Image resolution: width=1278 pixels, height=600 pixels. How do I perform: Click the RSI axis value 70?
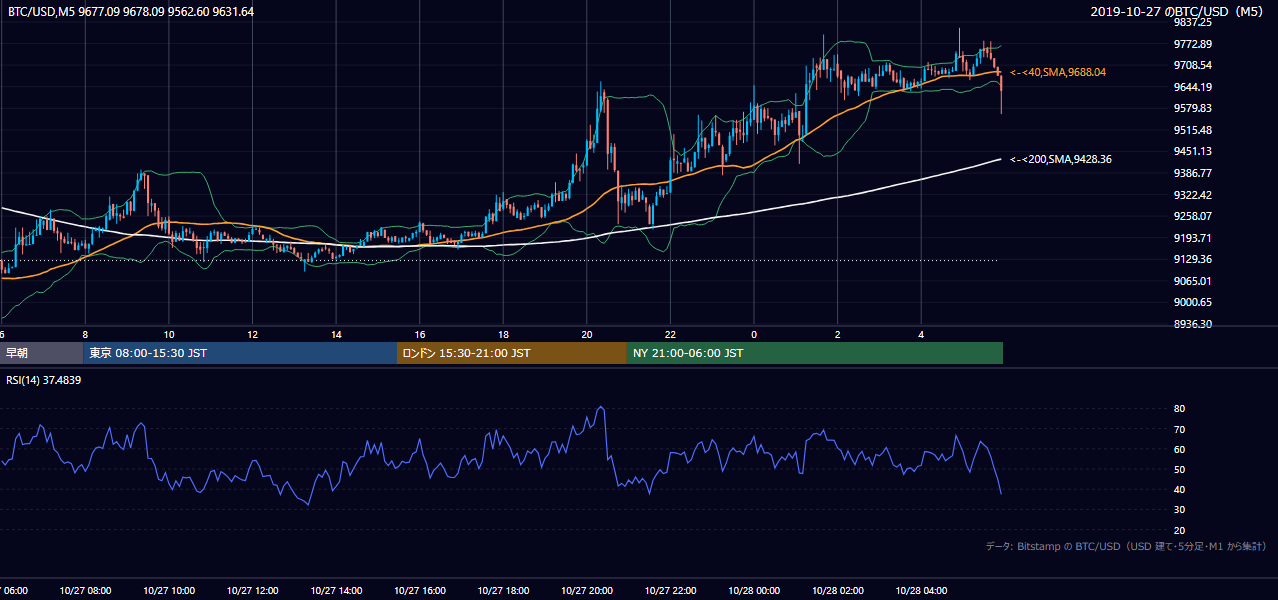(1180, 429)
